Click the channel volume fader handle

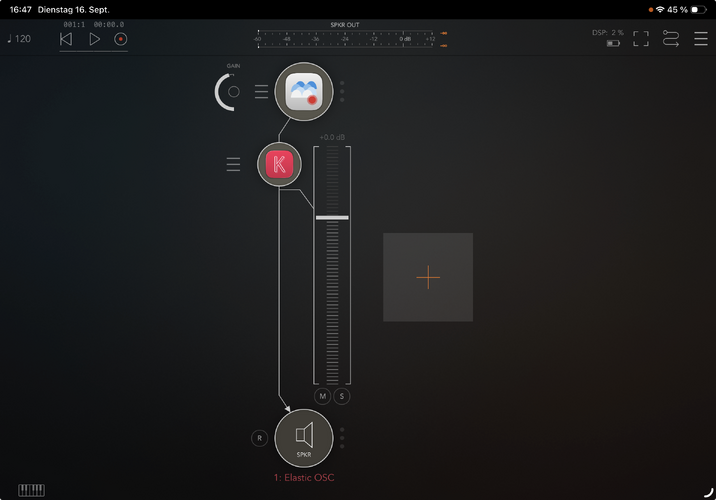(332, 218)
